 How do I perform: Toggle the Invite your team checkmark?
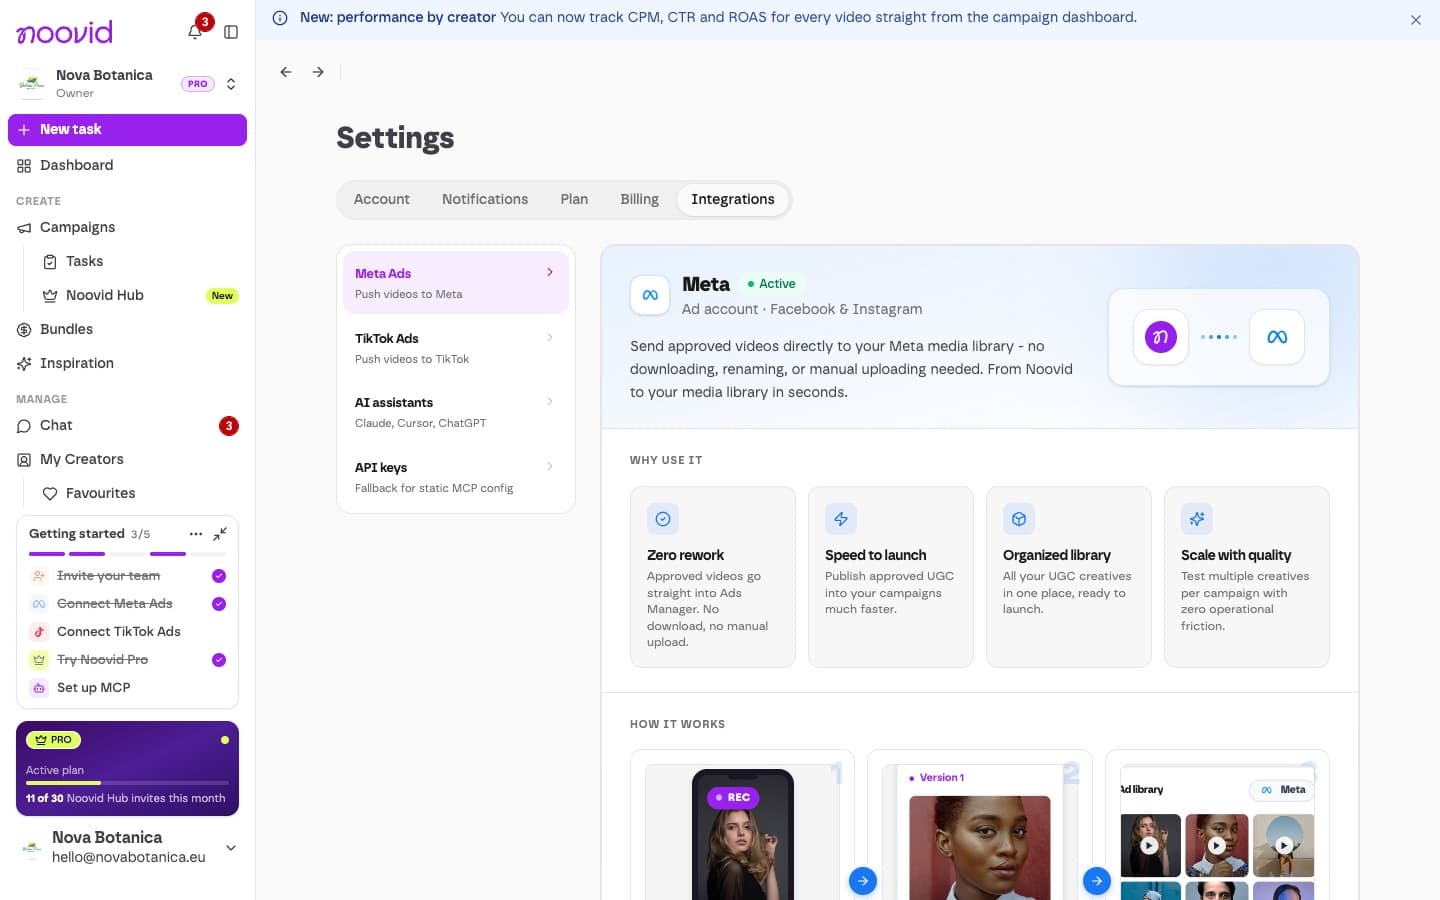tap(219, 576)
